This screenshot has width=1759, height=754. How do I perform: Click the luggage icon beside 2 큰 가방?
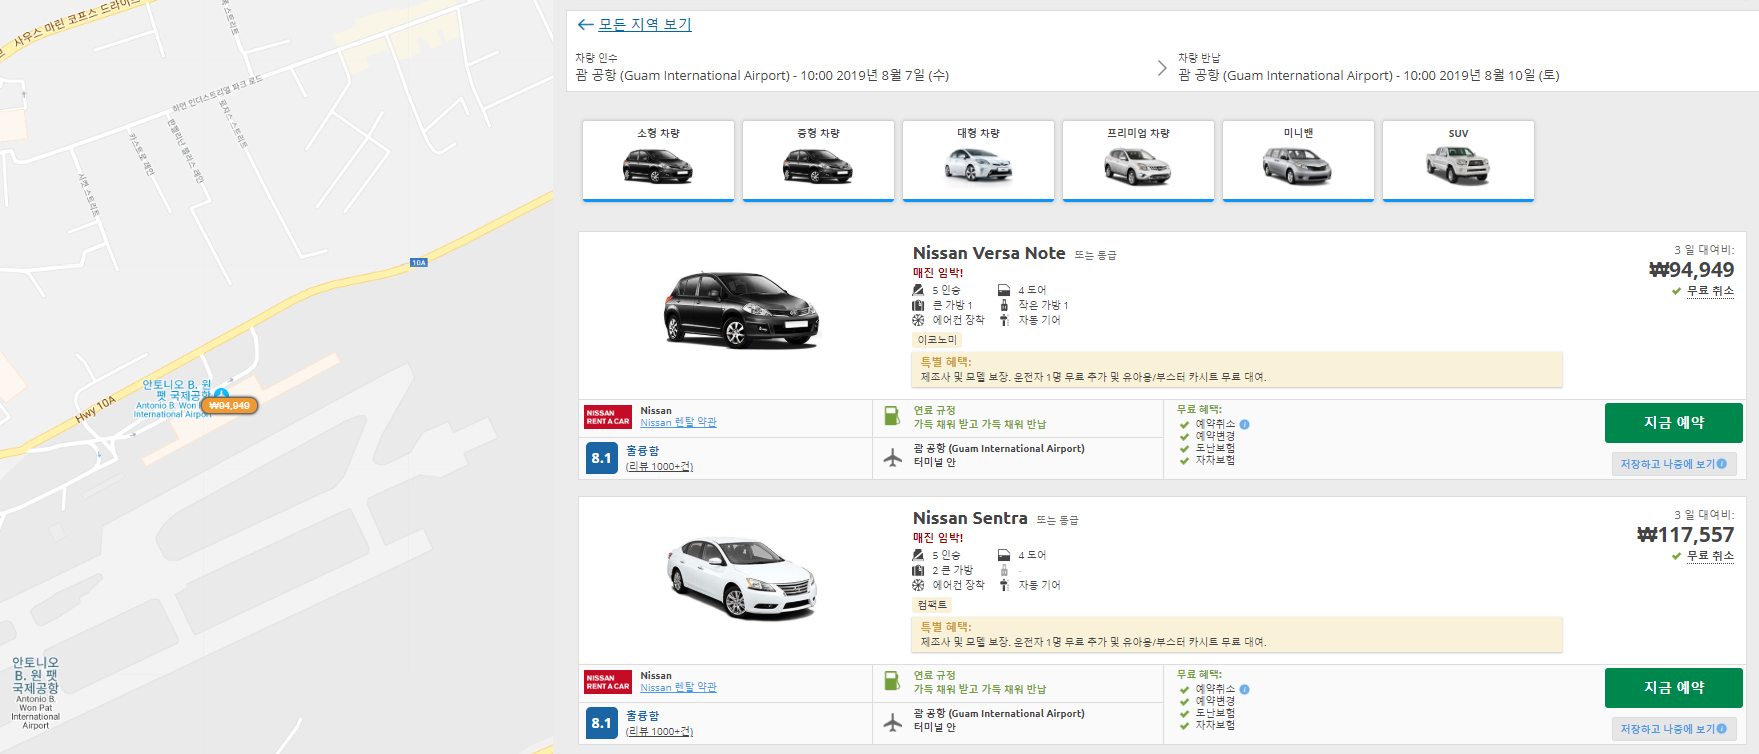coord(918,570)
